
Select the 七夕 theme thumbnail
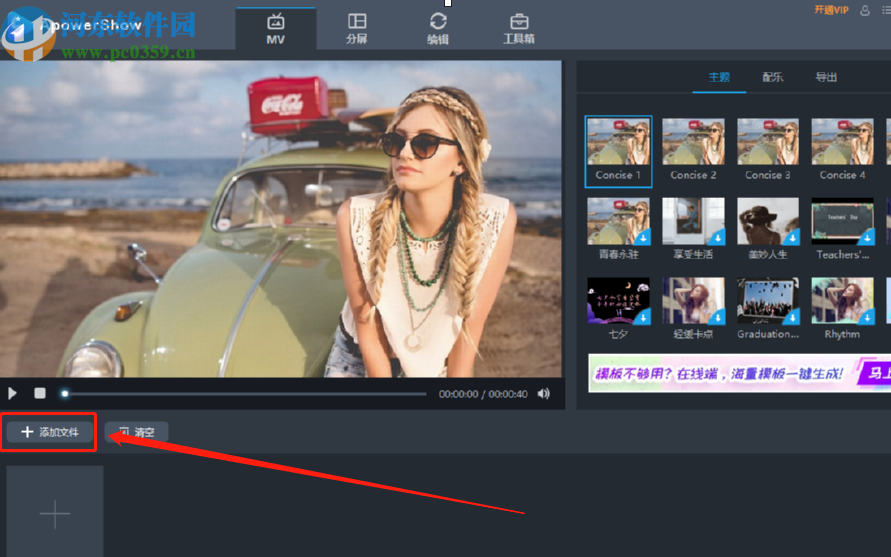(x=618, y=301)
